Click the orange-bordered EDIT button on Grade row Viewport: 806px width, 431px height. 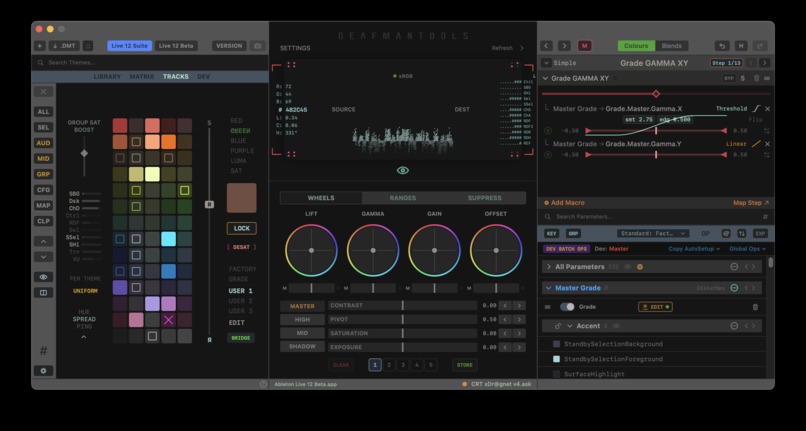pos(655,307)
